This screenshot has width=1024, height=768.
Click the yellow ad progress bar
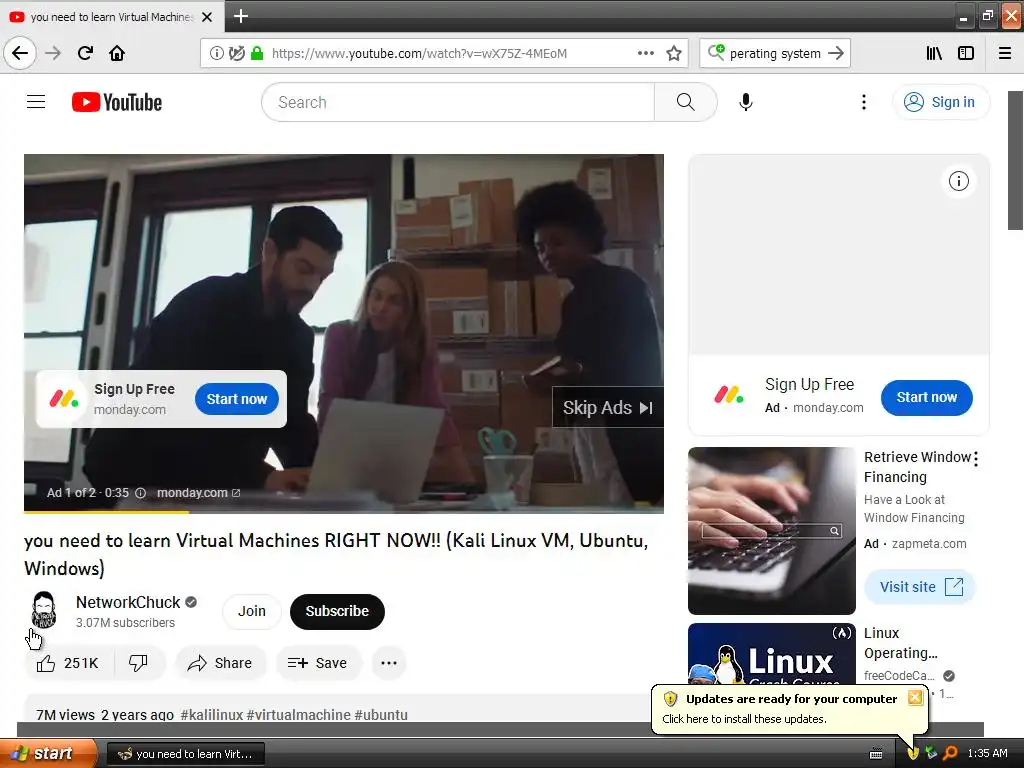point(106,512)
